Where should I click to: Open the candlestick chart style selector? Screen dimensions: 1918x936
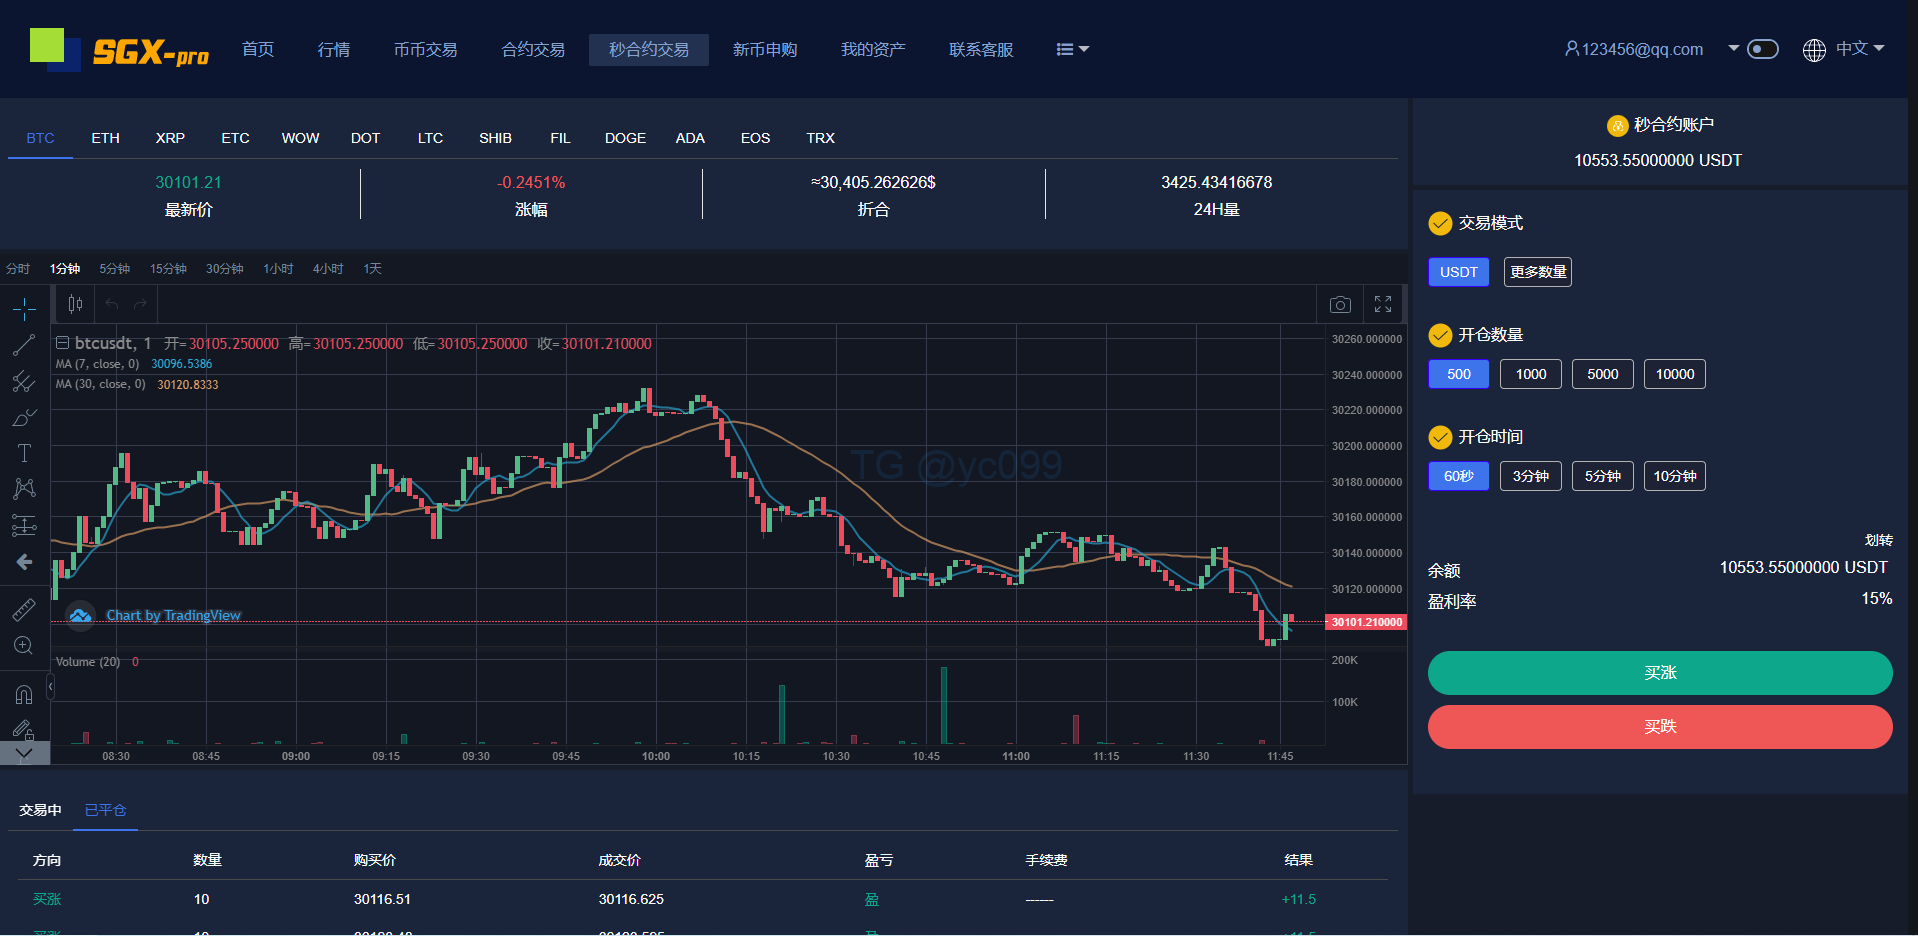pyautogui.click(x=75, y=304)
